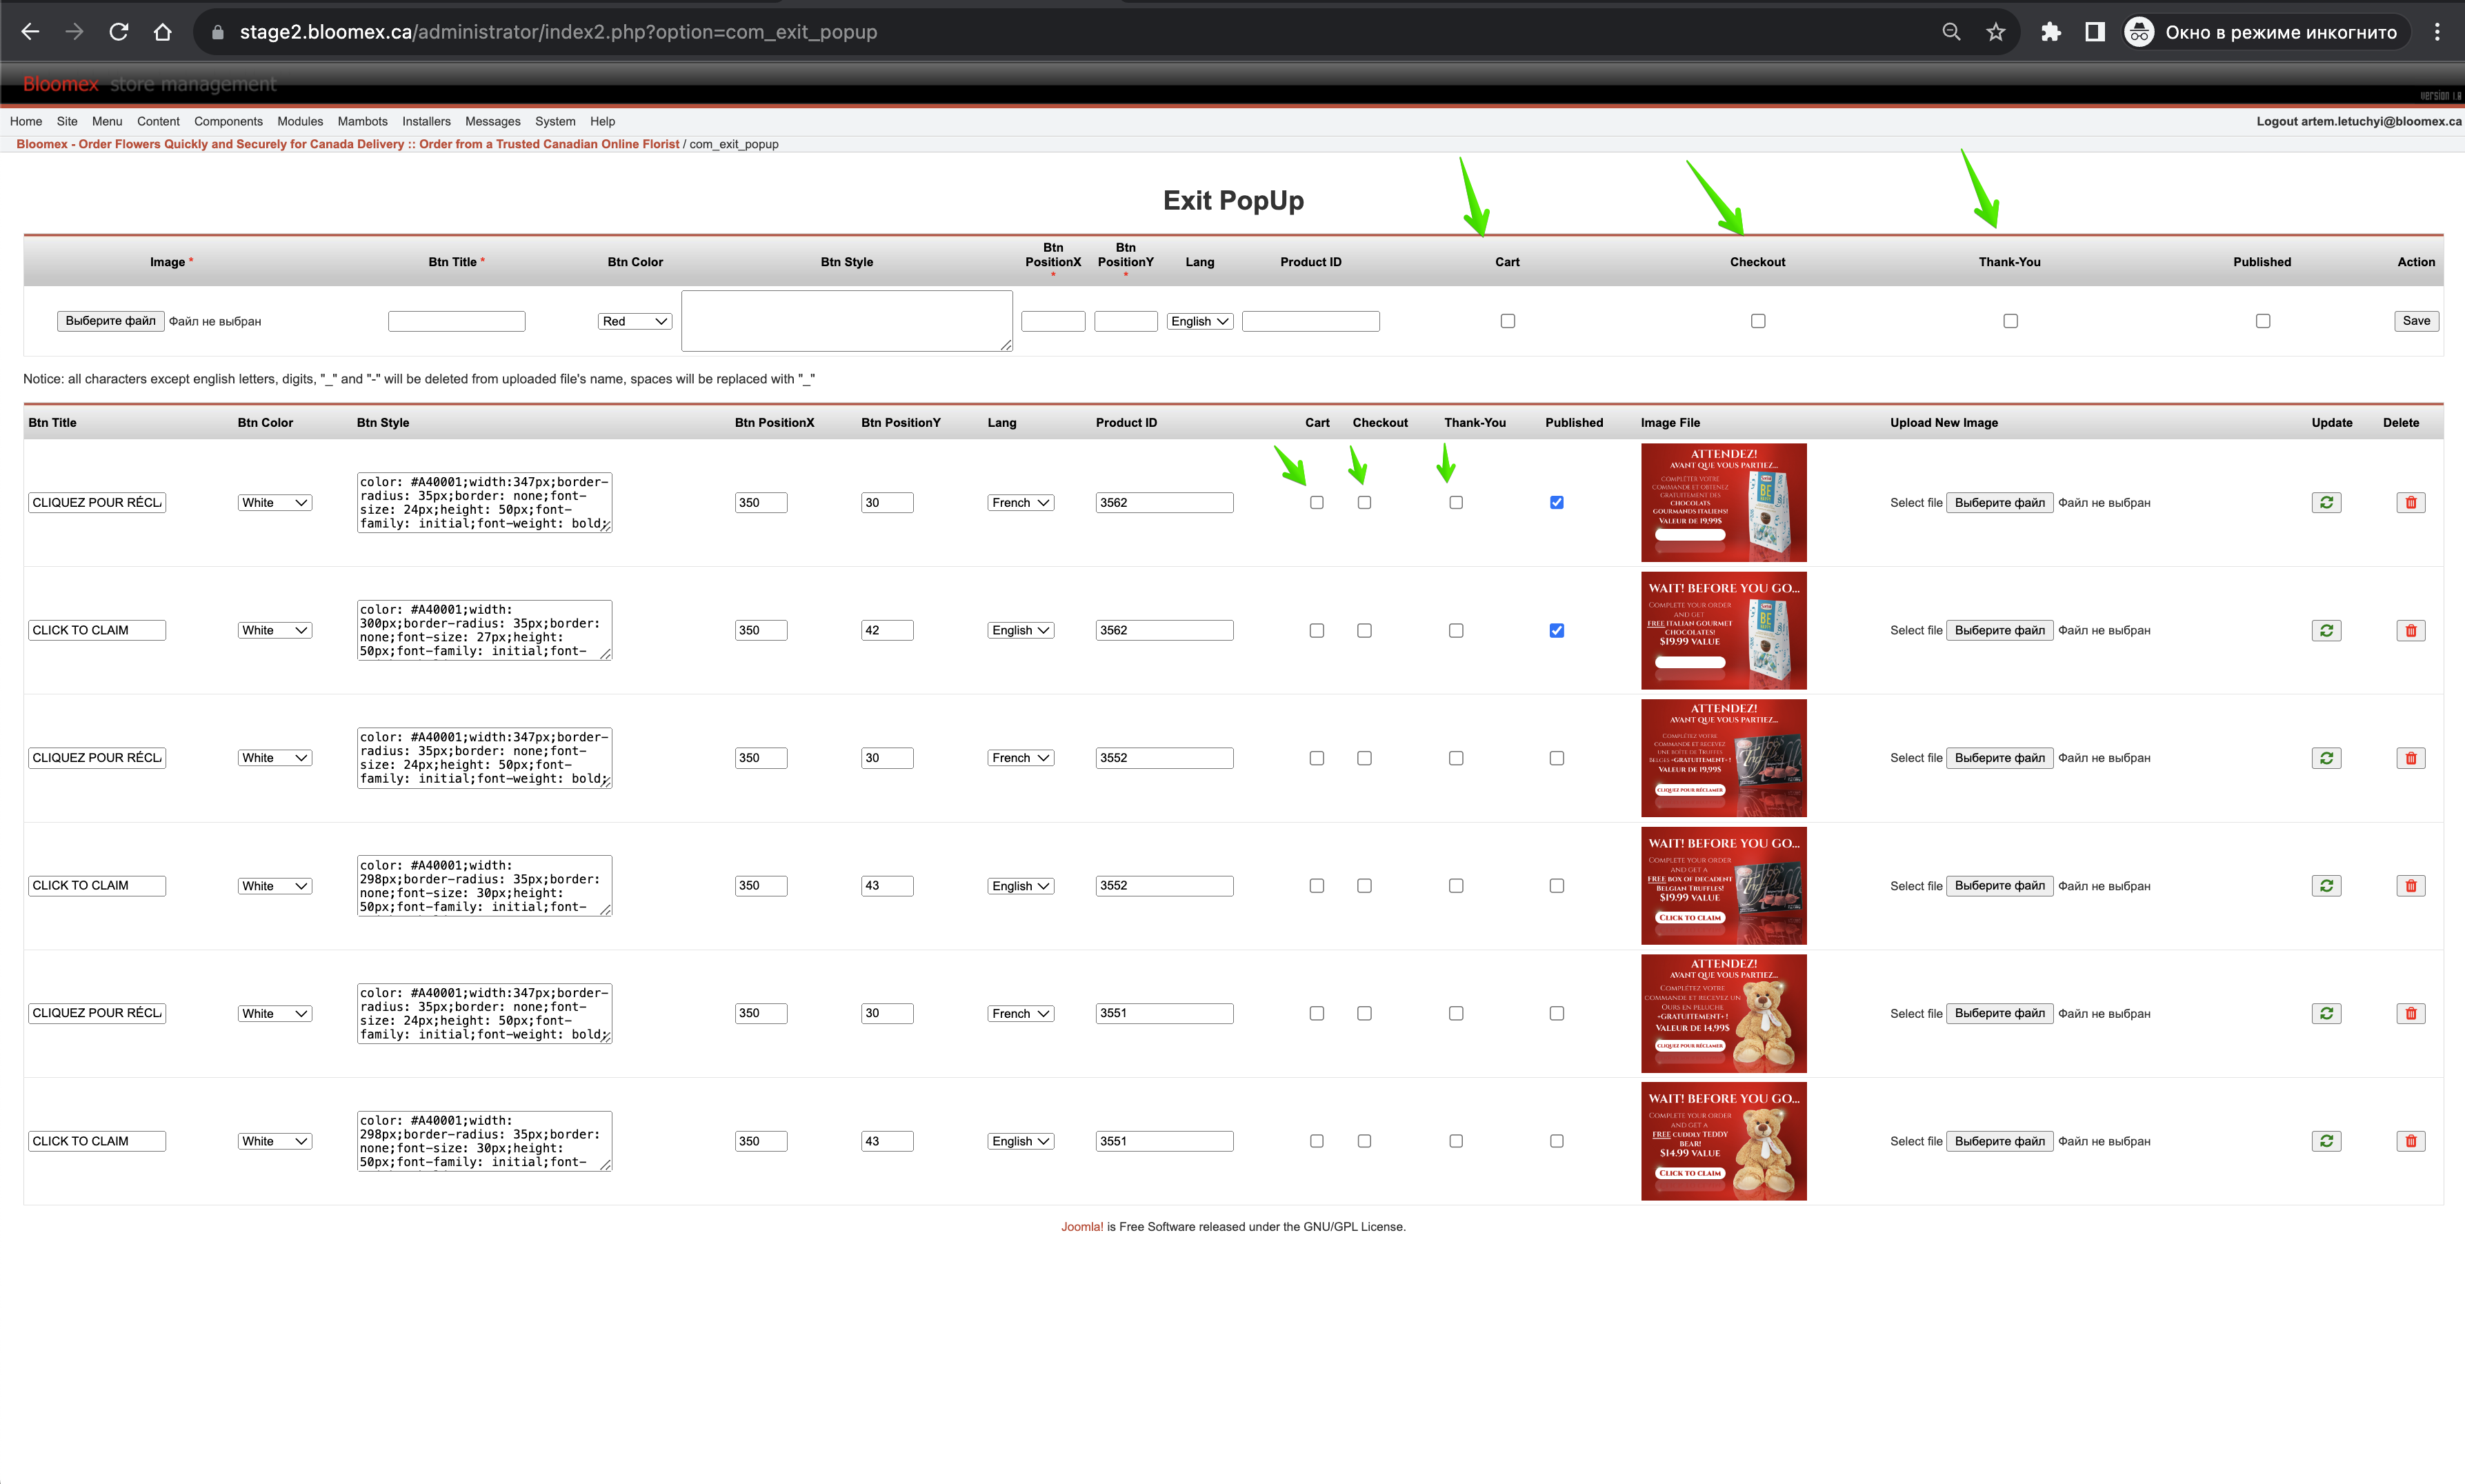Open White color dropdown in English 3551 row
Viewport: 2465px width, 1484px height.
pos(274,1141)
